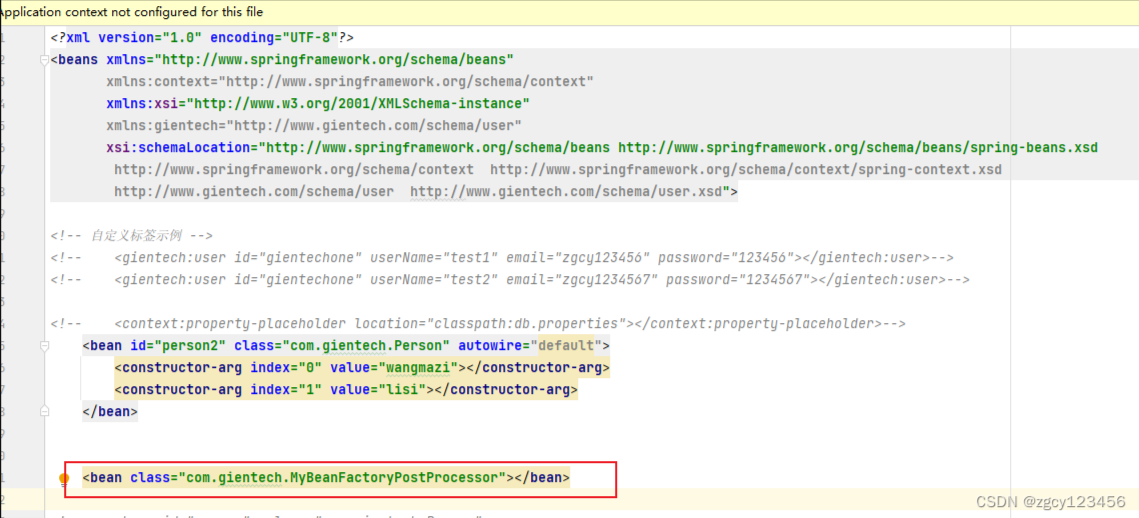Click the xmlns:context attribute line
This screenshot has width=1139, height=518.
point(350,81)
